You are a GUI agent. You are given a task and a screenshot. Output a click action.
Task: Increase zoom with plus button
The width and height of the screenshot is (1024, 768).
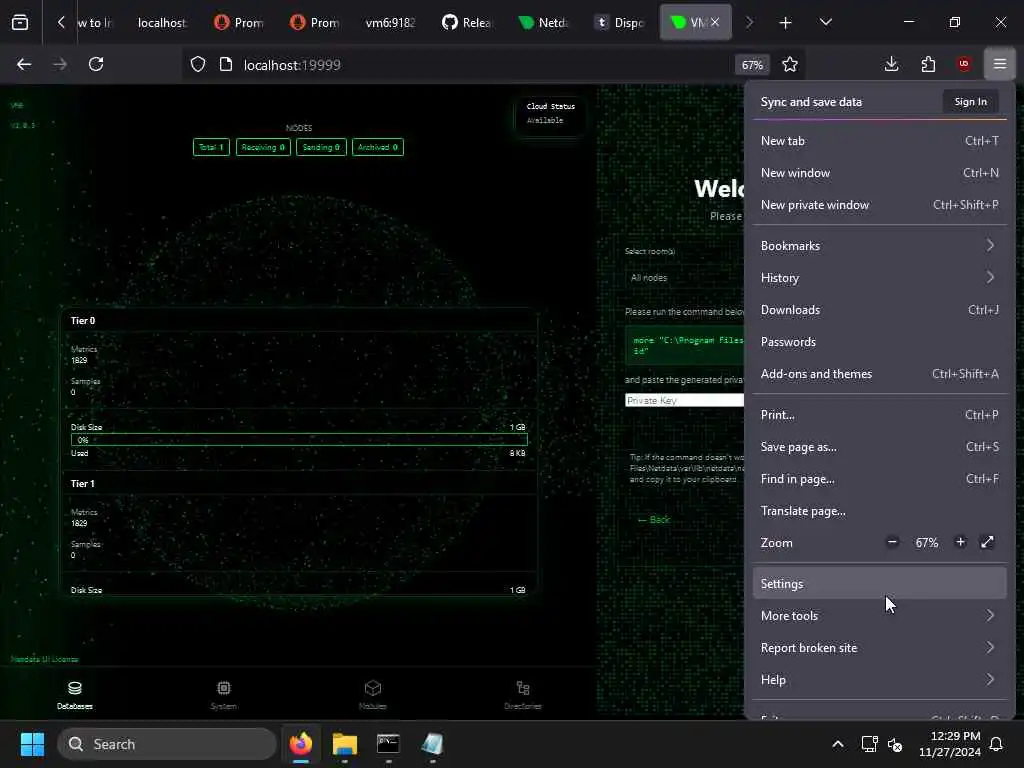(960, 542)
